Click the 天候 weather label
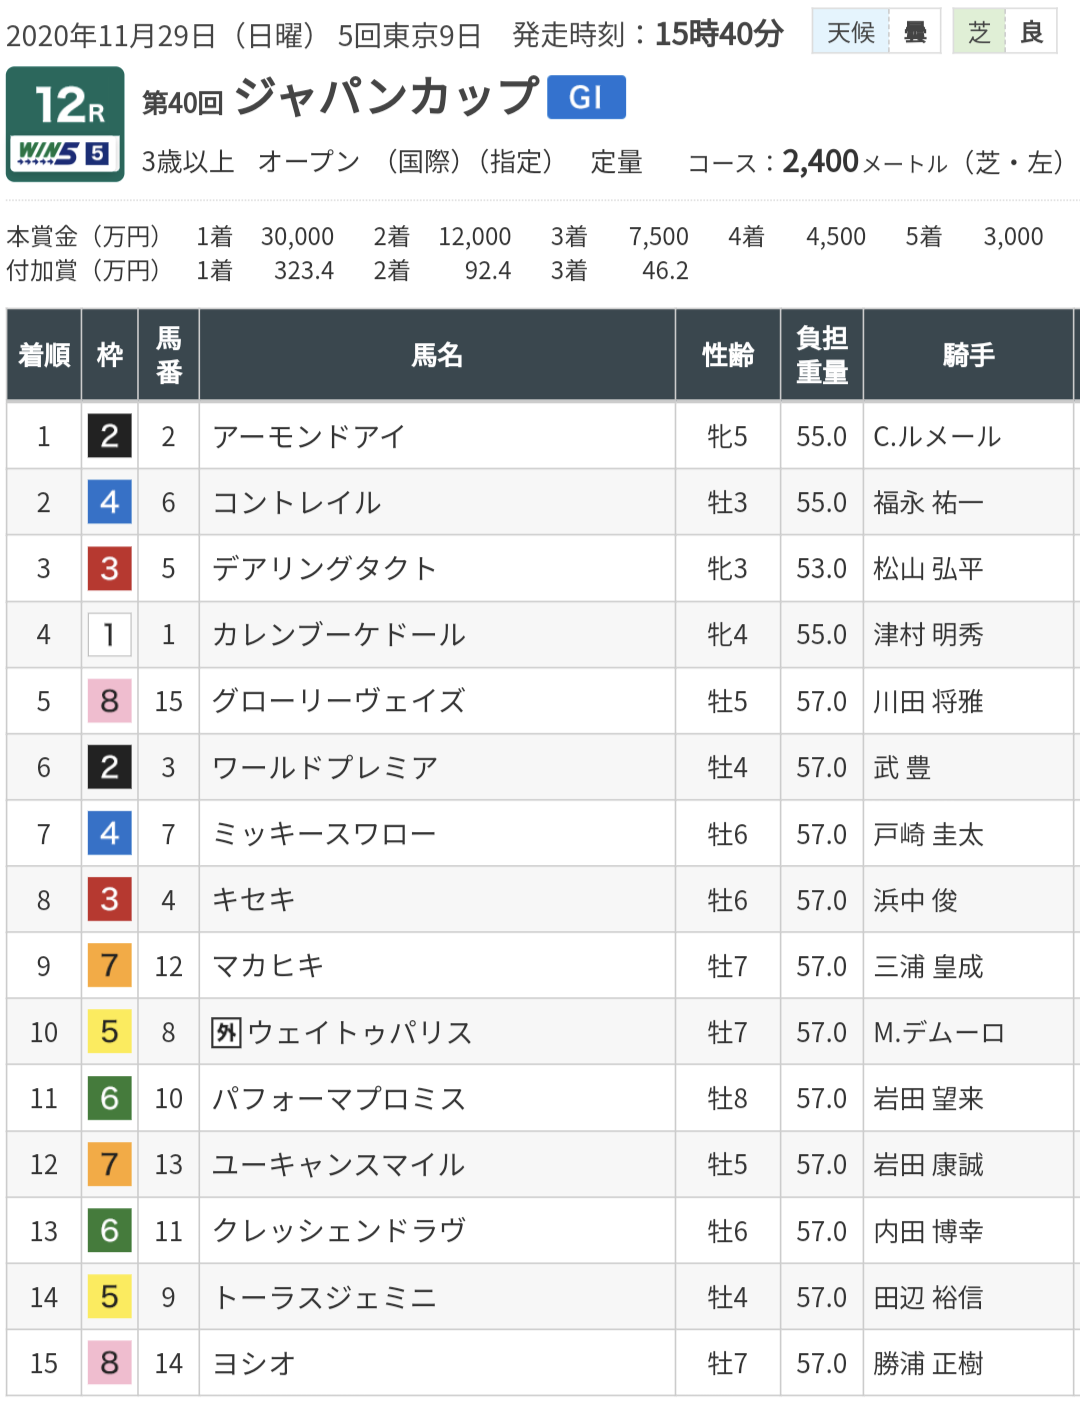Image resolution: width=1080 pixels, height=1410 pixels. (x=851, y=32)
